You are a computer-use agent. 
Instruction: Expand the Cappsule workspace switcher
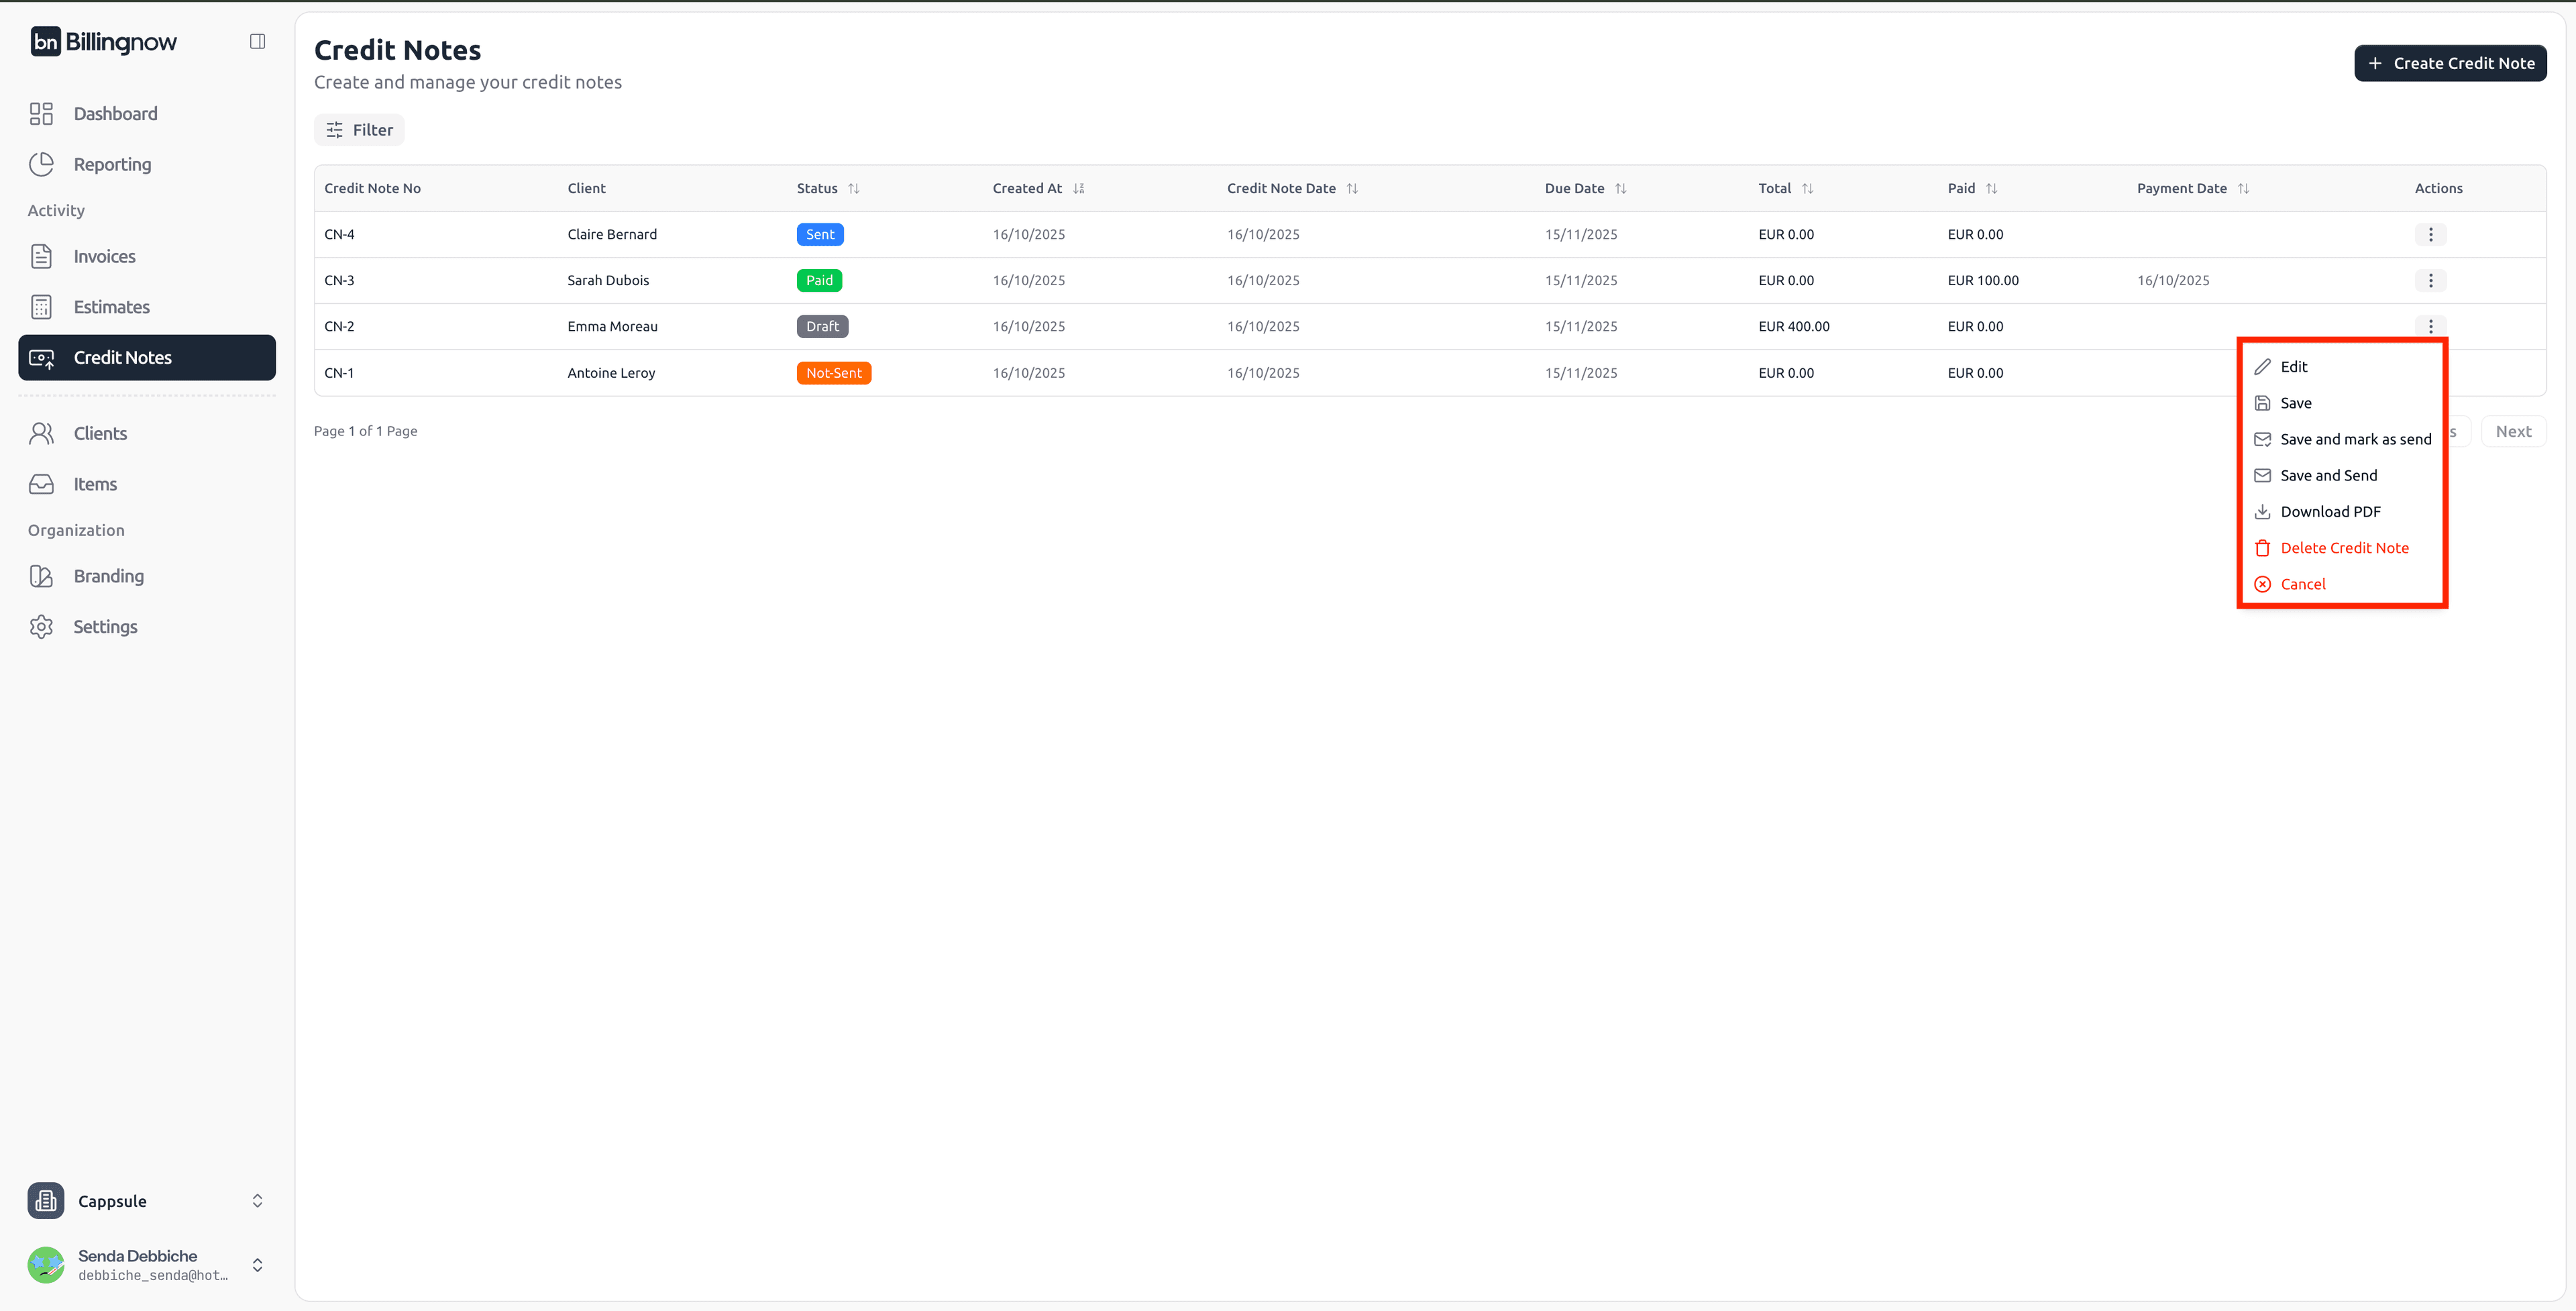pyautogui.click(x=257, y=1200)
